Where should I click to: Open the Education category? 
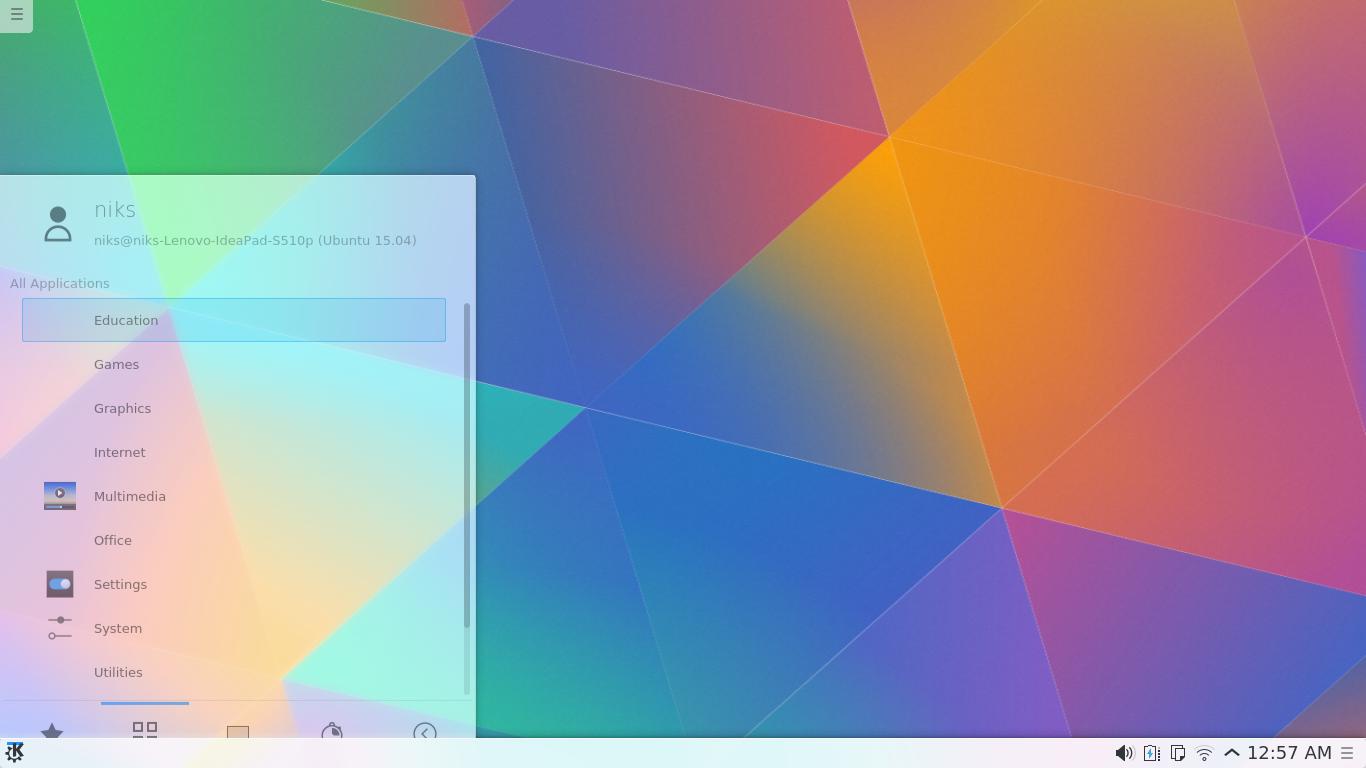pyautogui.click(x=126, y=320)
